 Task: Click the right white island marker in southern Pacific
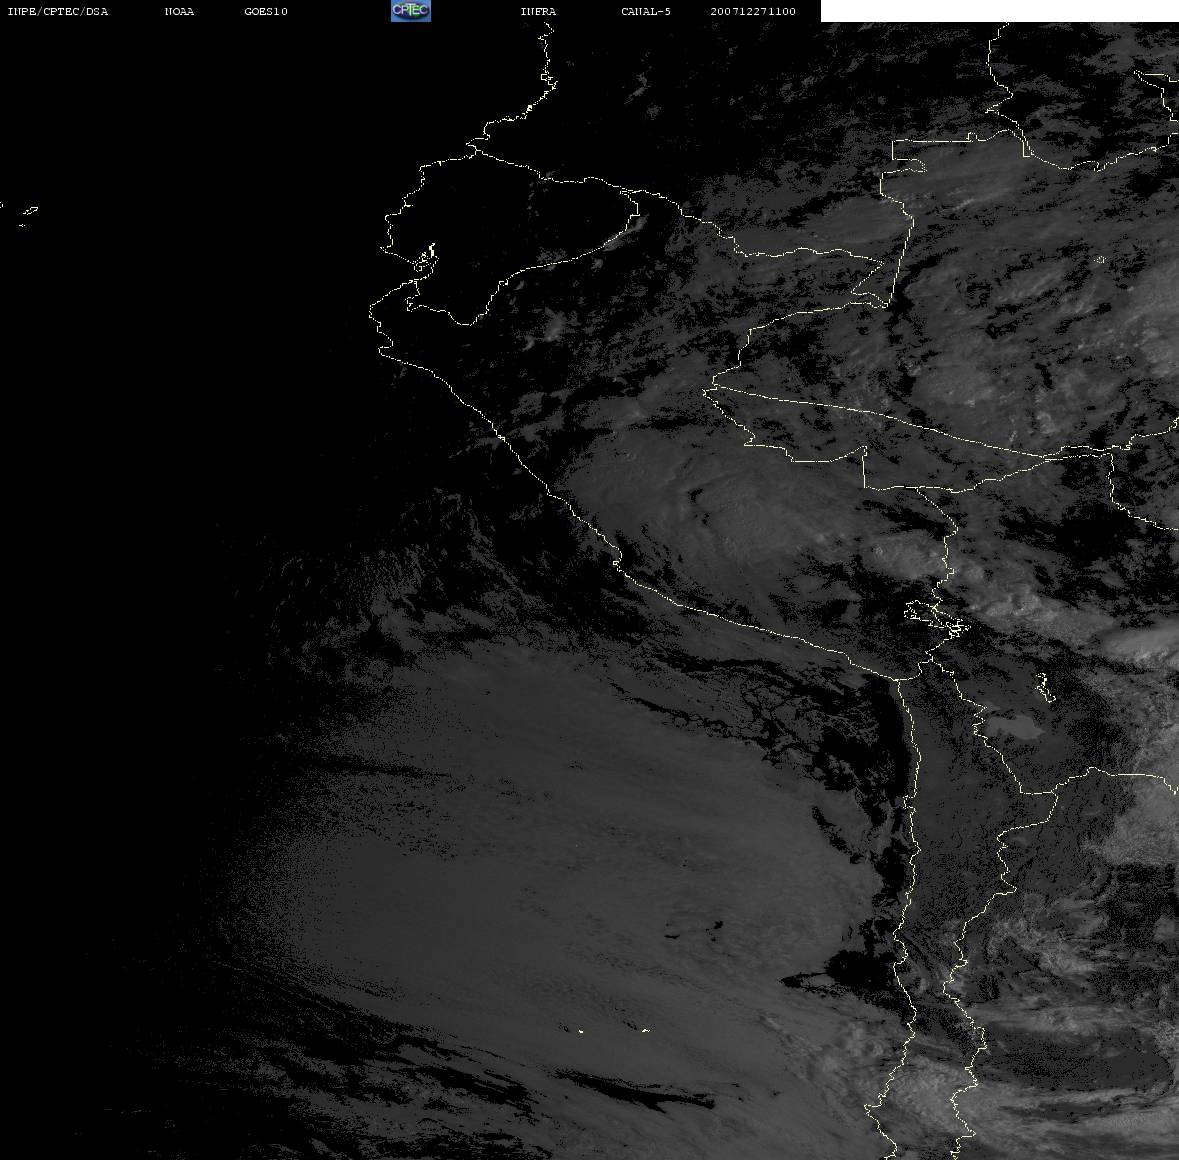click(645, 1030)
